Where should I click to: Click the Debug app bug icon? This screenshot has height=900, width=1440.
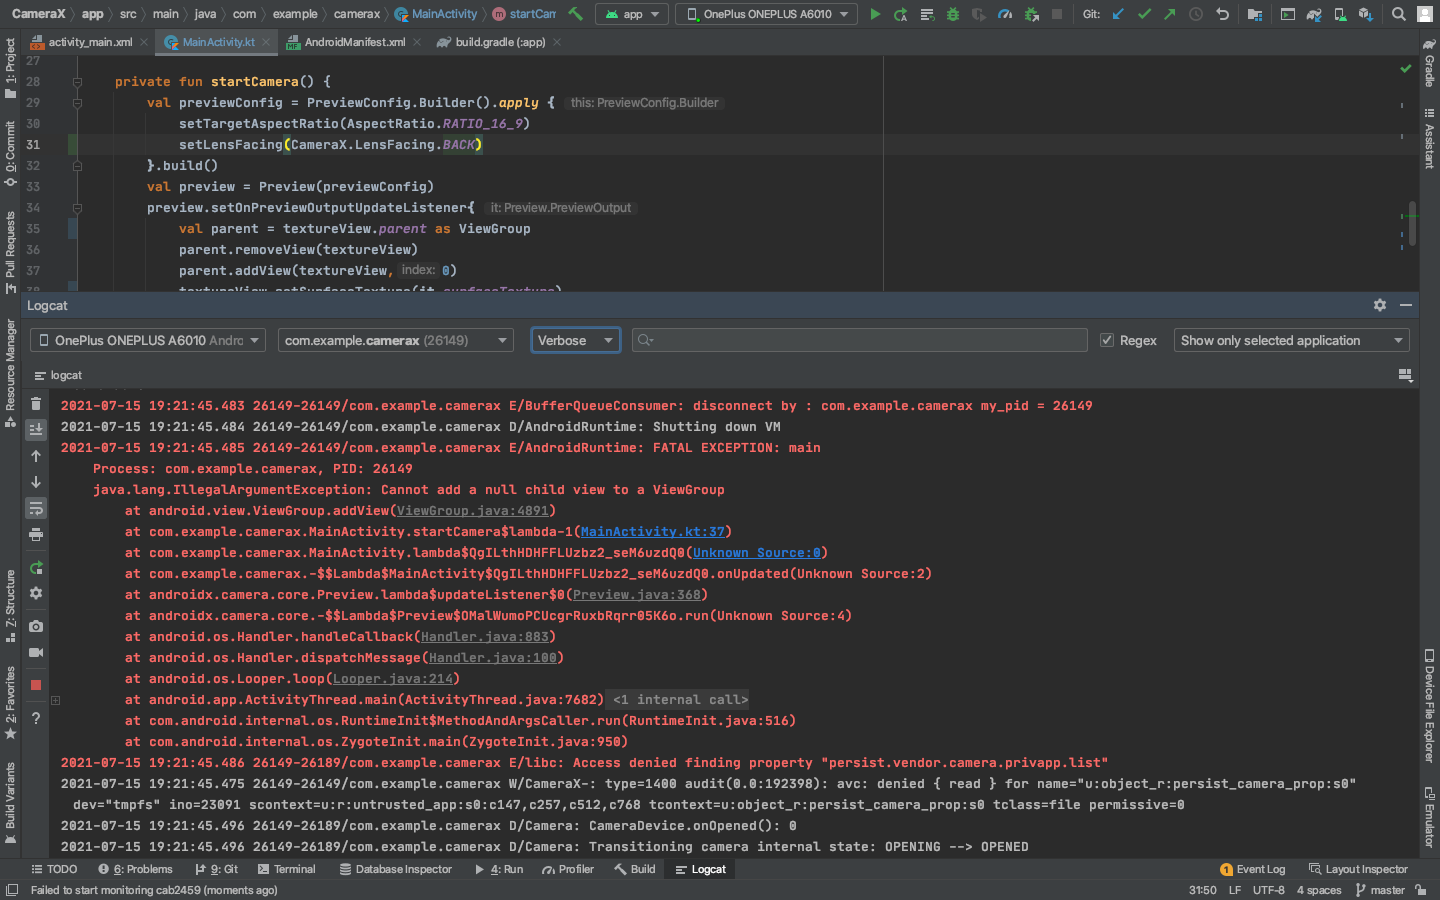click(x=952, y=14)
